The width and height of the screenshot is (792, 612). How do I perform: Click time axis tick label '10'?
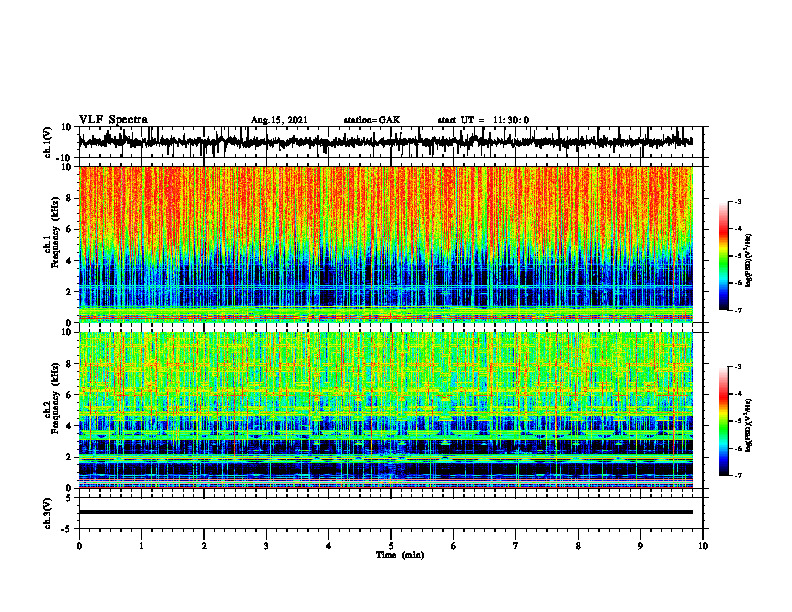pos(703,546)
